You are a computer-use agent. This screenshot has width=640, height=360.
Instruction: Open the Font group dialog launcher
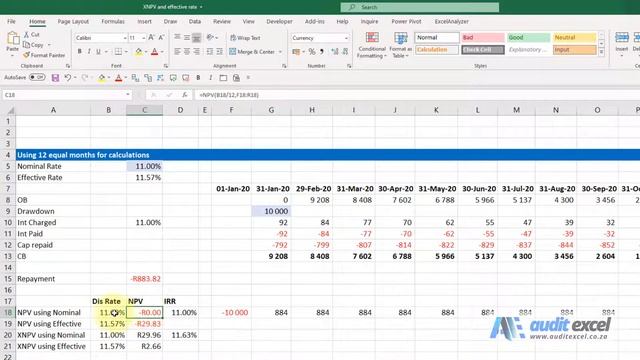pos(166,66)
